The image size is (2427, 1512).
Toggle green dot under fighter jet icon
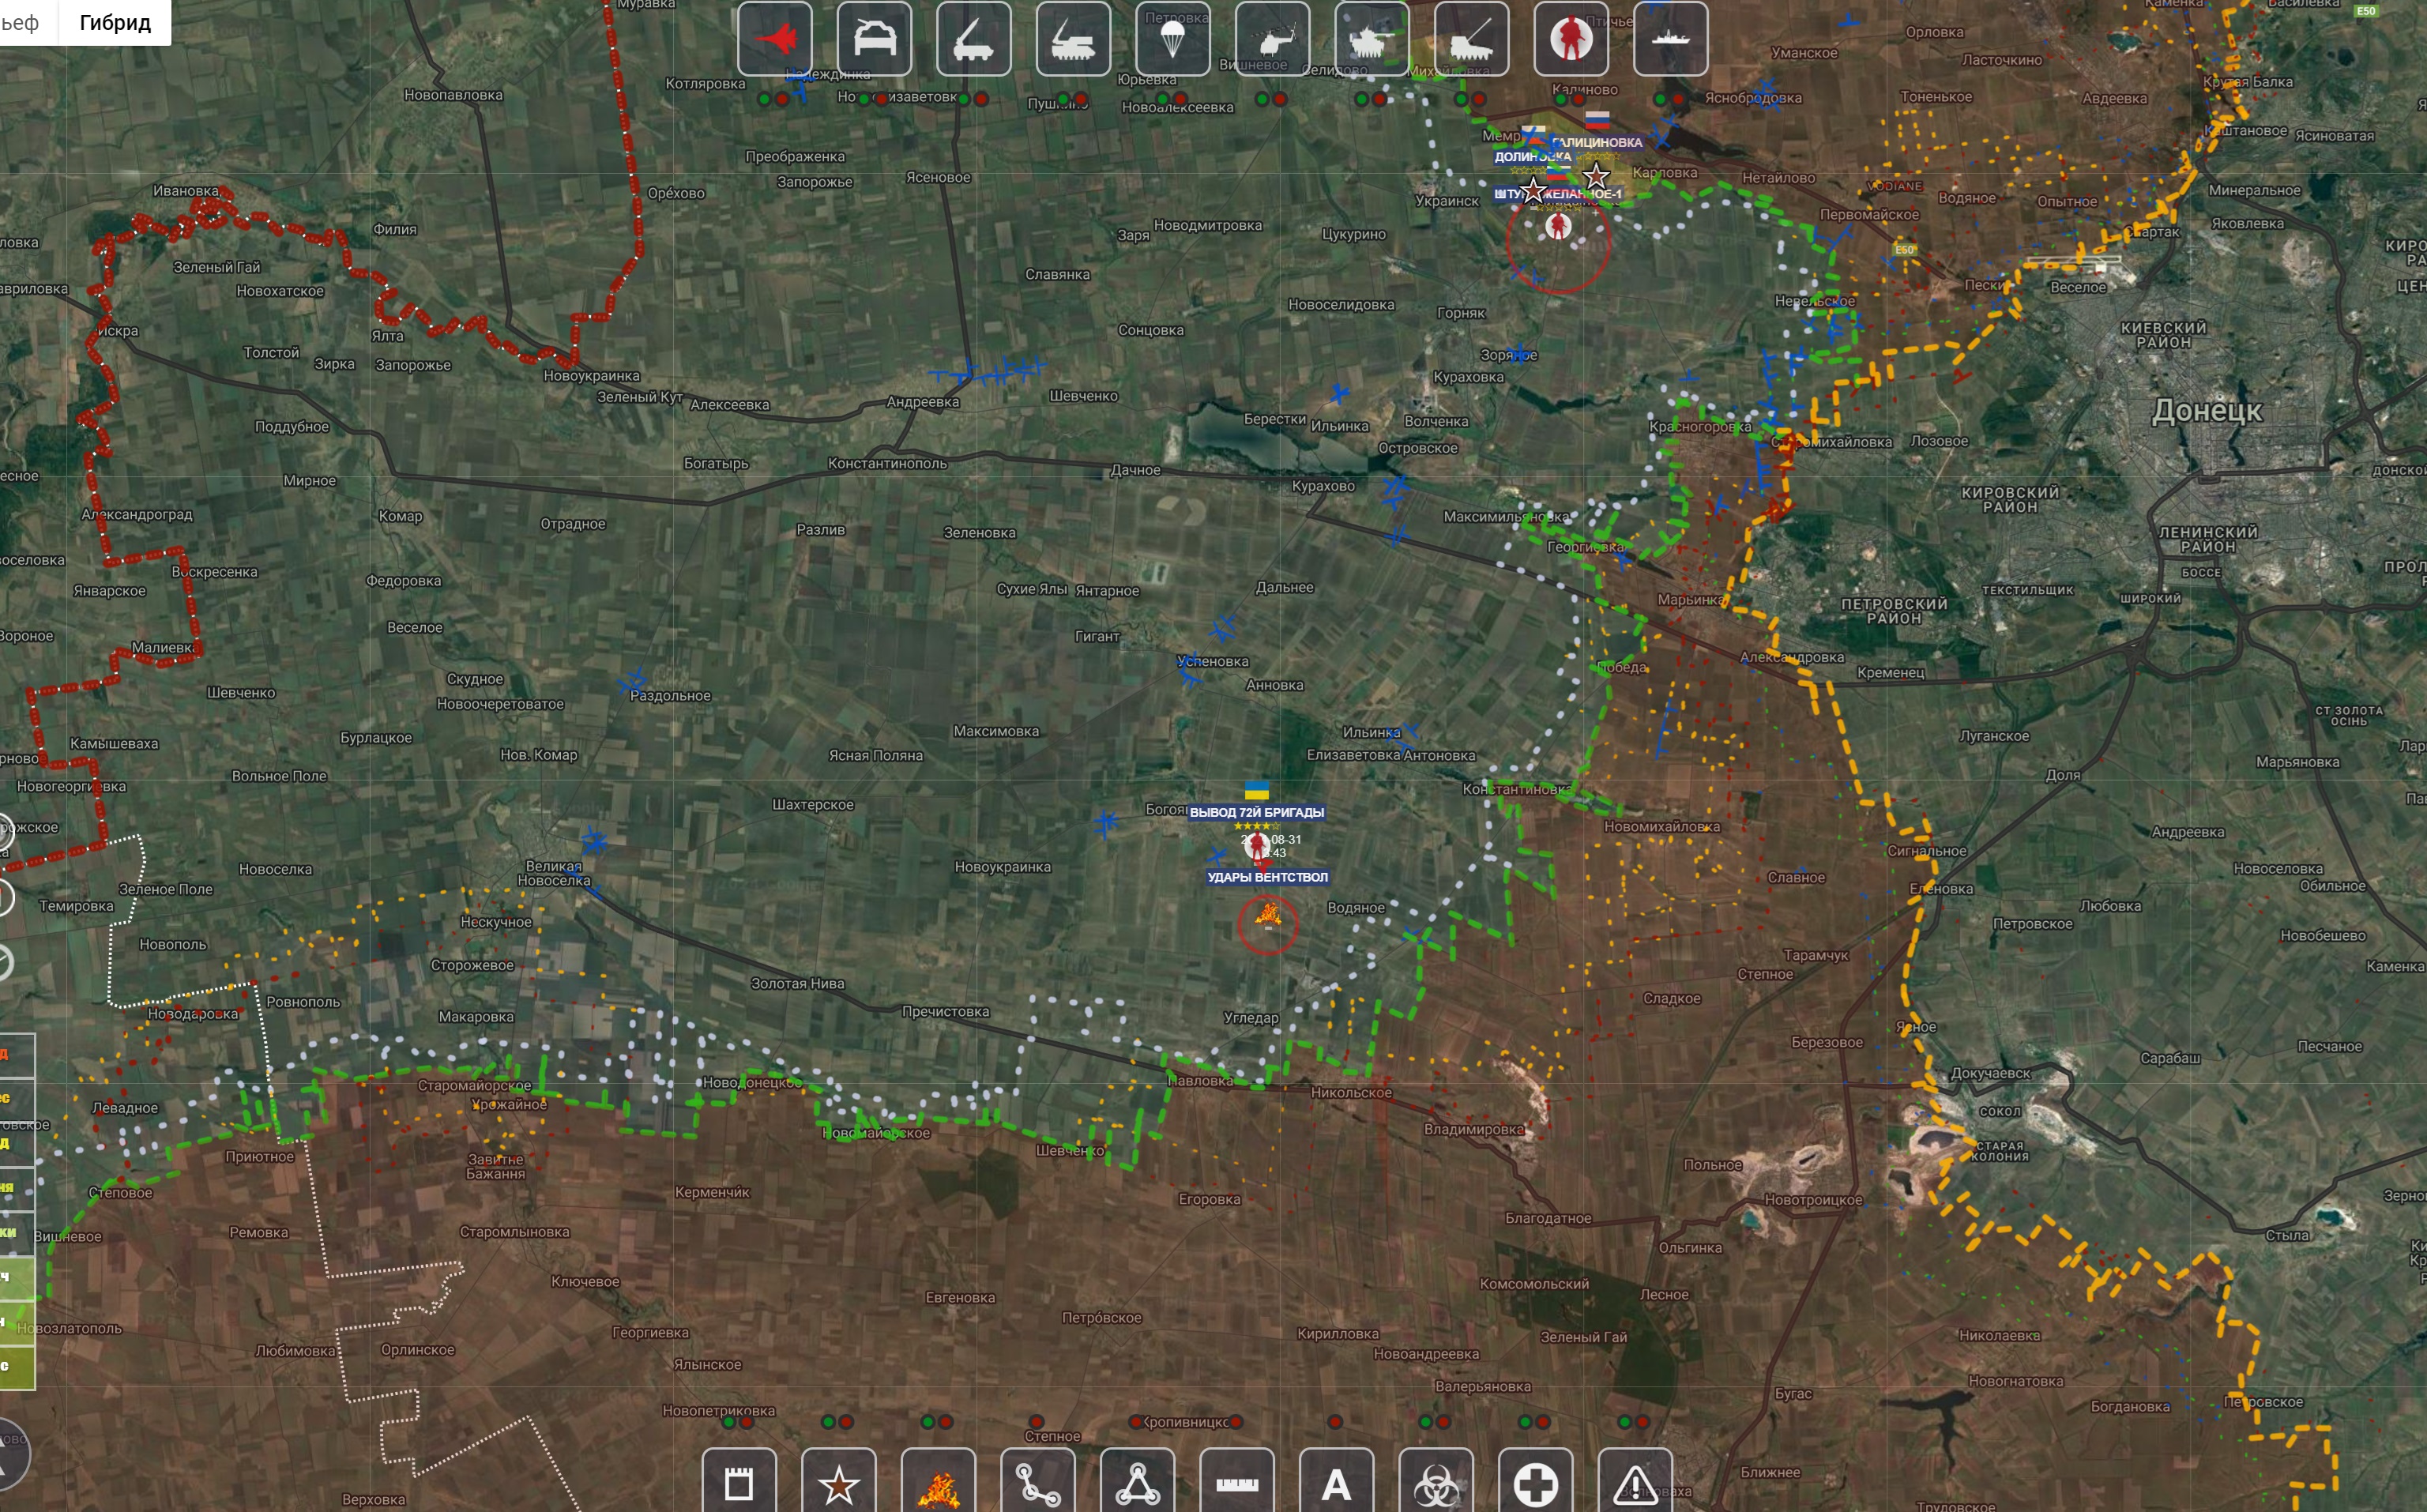[x=765, y=99]
